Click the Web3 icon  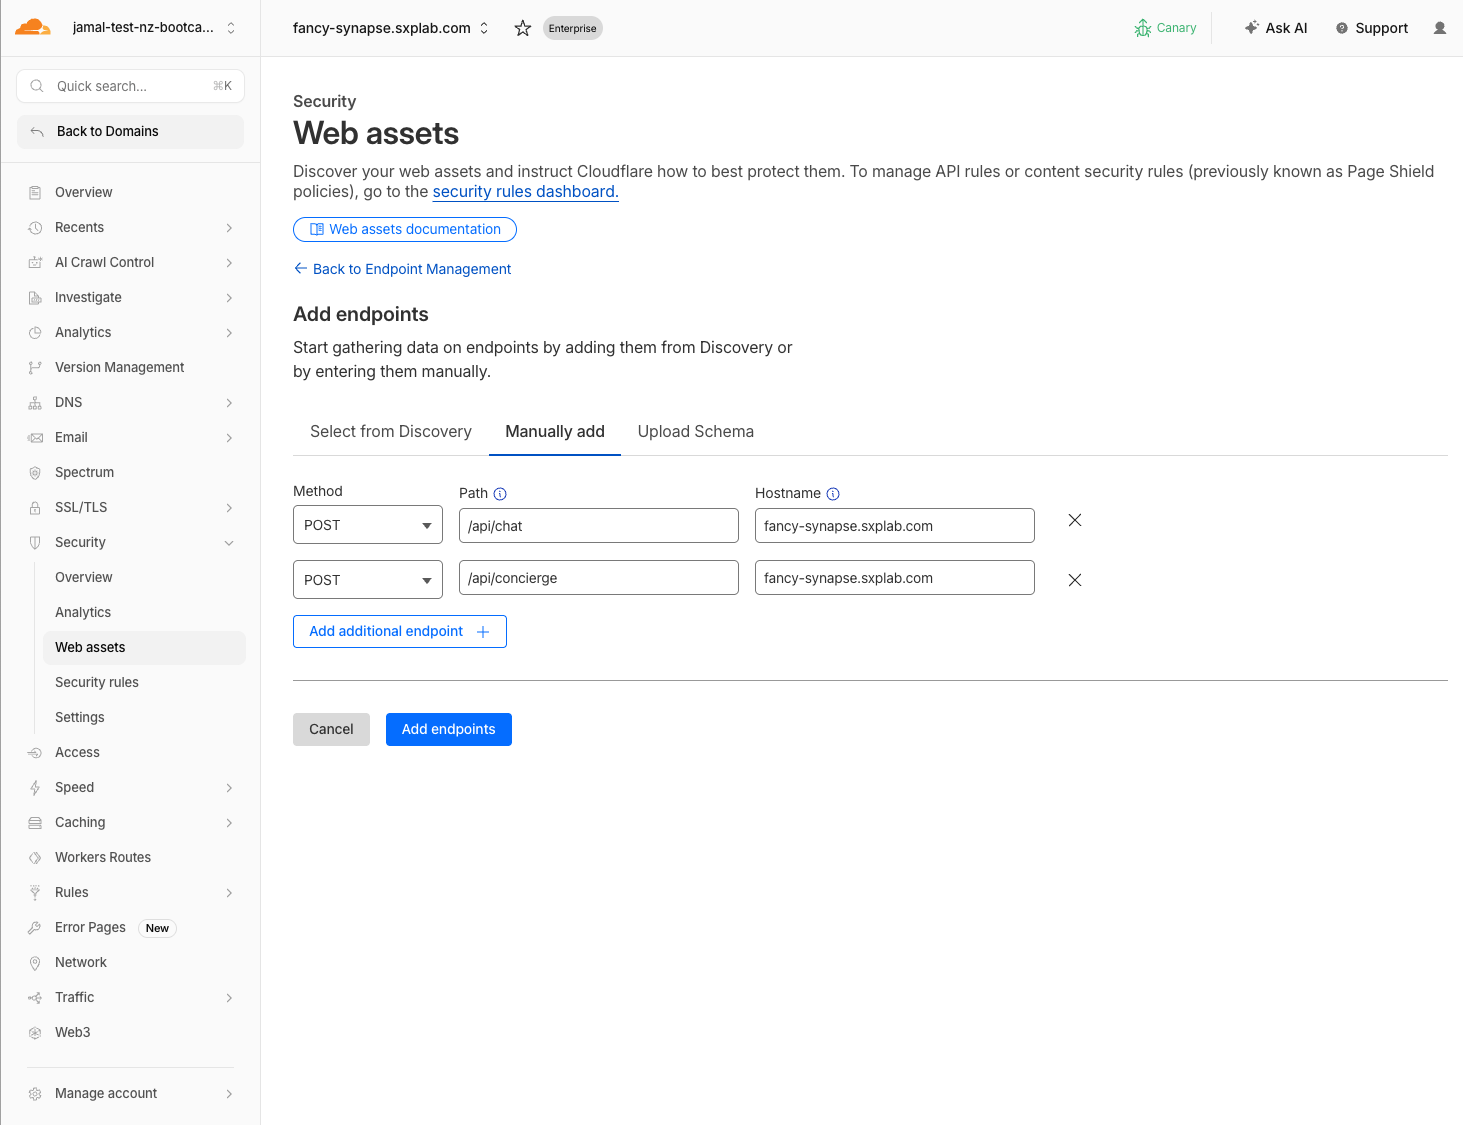click(x=35, y=1032)
